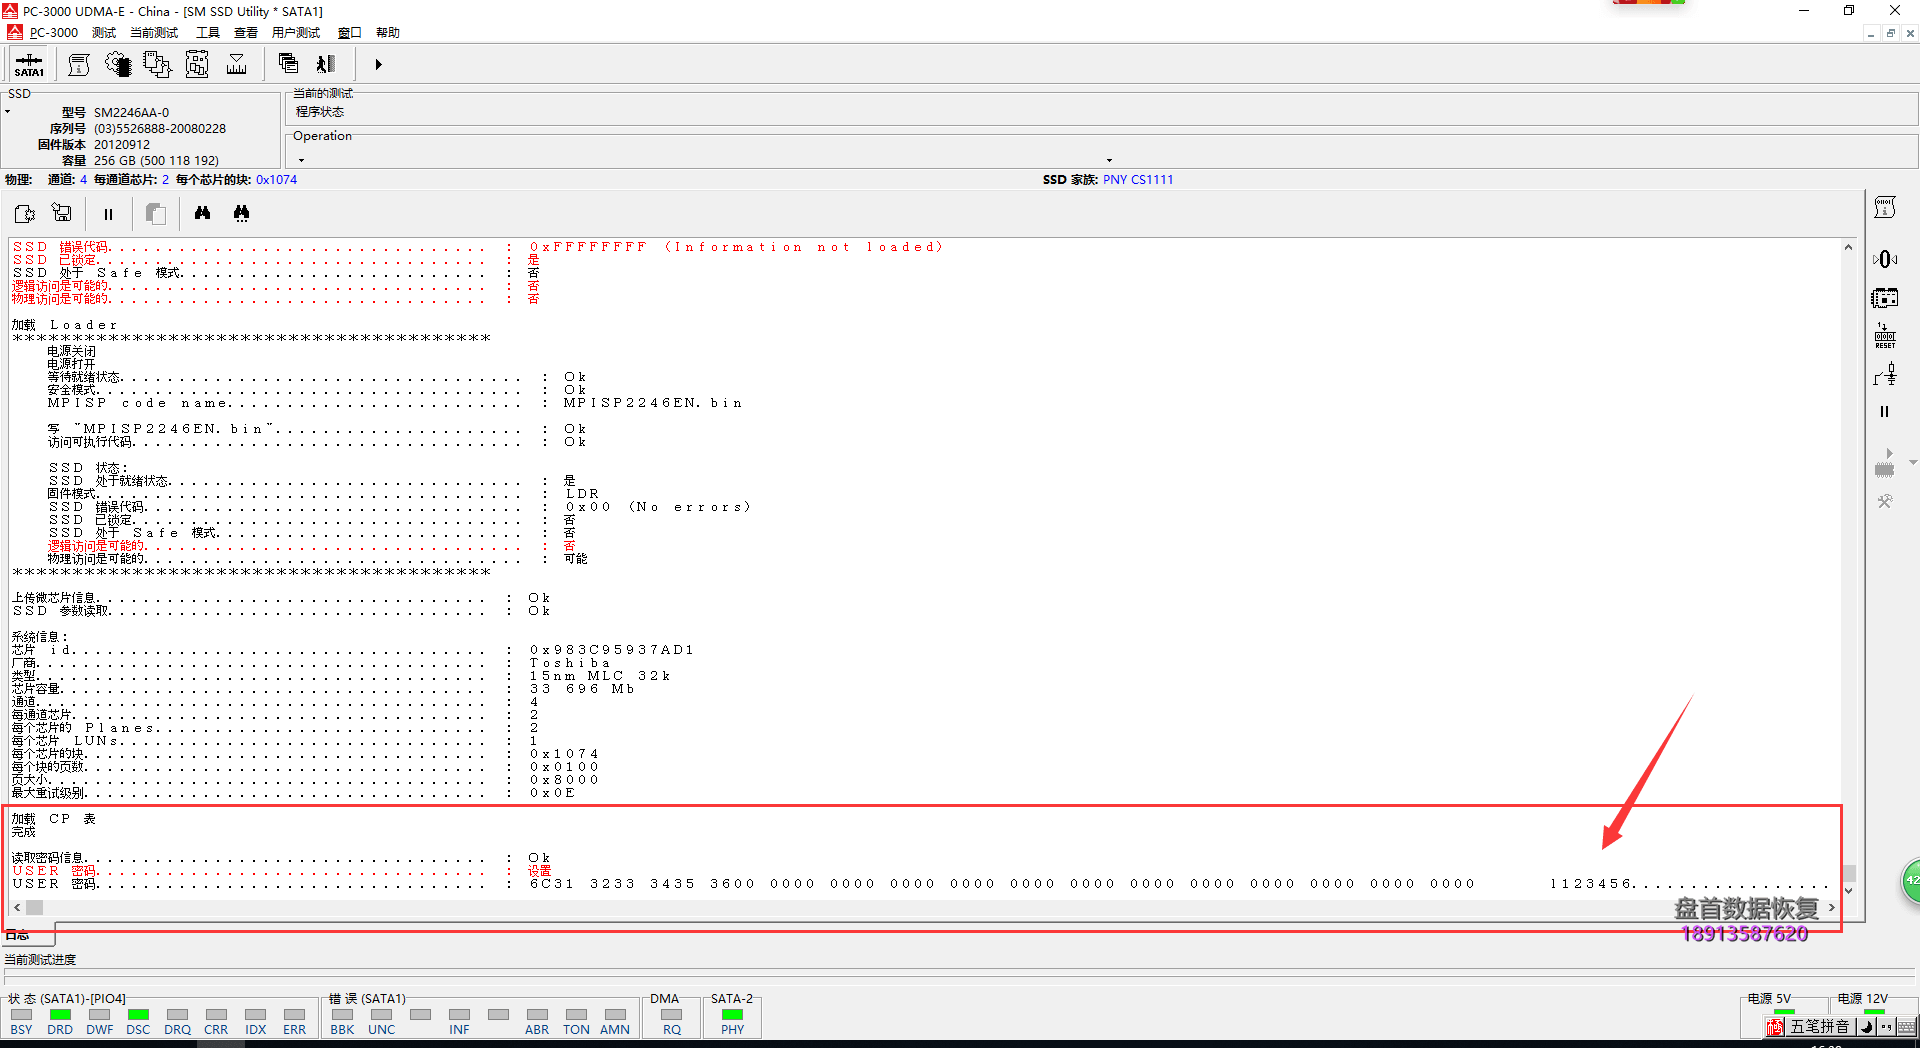The height and width of the screenshot is (1048, 1920).
Task: Open the Operation left dropdown arrow
Action: click(x=301, y=160)
